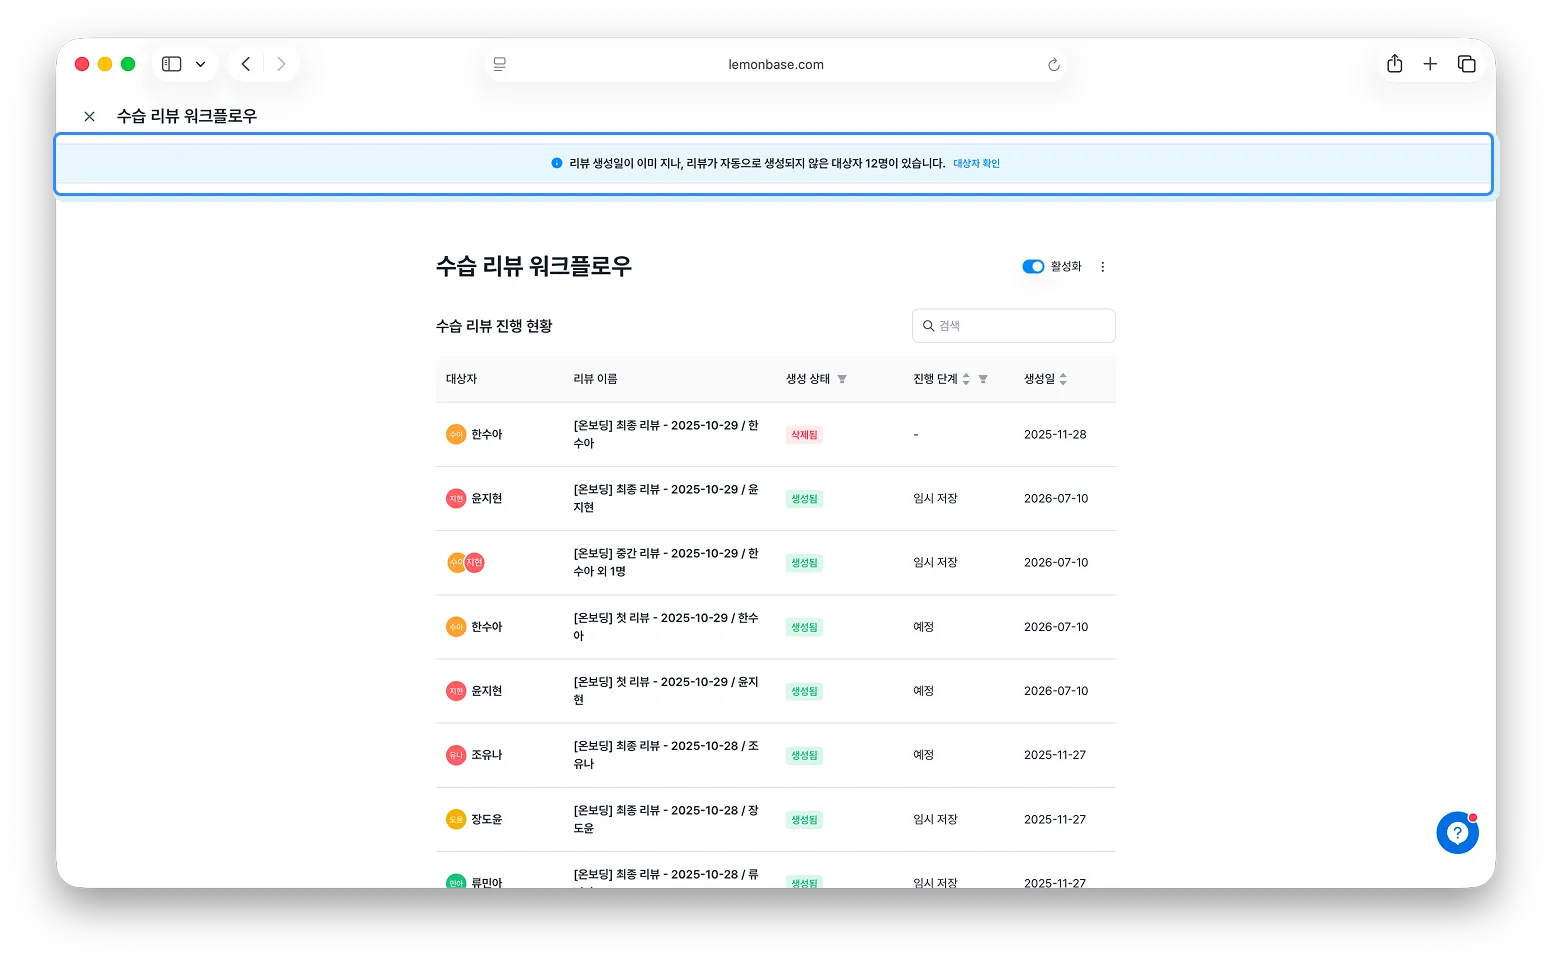Viewport: 1552px width, 962px height.
Task: Open a new tab with the plus icon
Action: 1430,64
